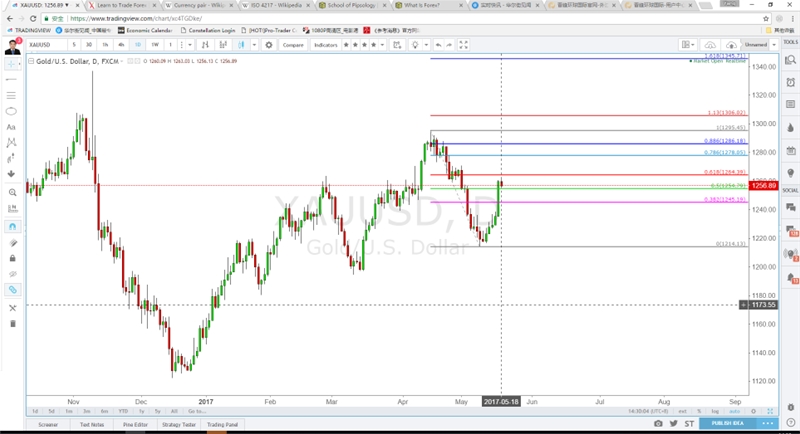Remove drawings using the trash icon
The image size is (800, 434).
click(x=12, y=324)
